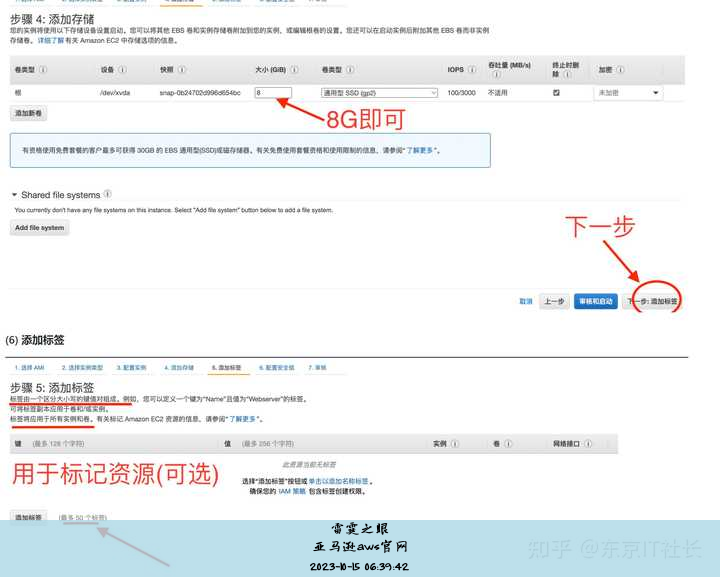This screenshot has height=578, width=720.
Task: Switch to the 1. 选择 AMI tab
Action: point(29,368)
